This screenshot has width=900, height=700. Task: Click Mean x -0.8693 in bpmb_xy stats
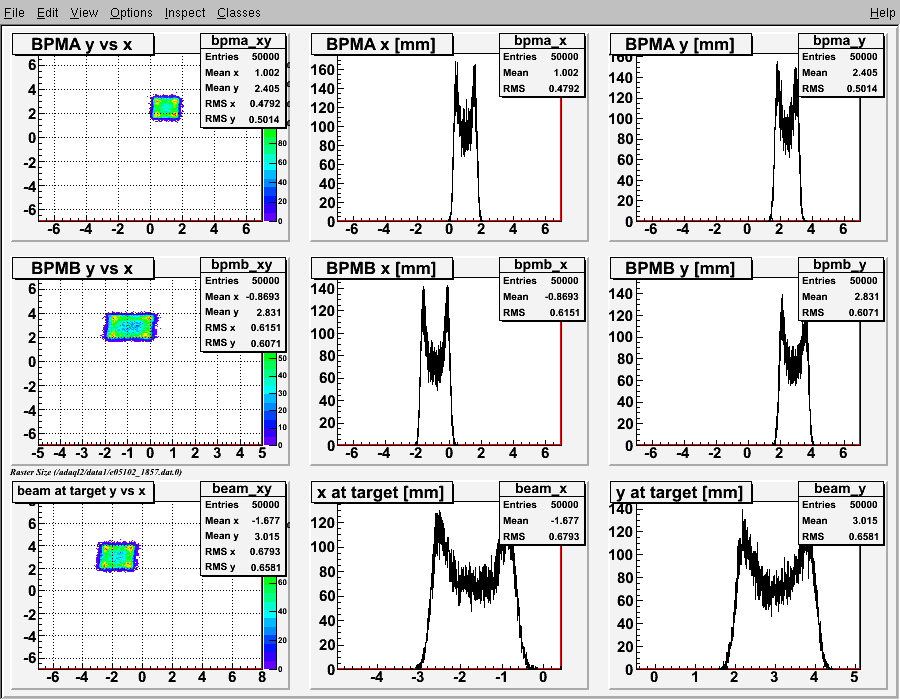242,297
